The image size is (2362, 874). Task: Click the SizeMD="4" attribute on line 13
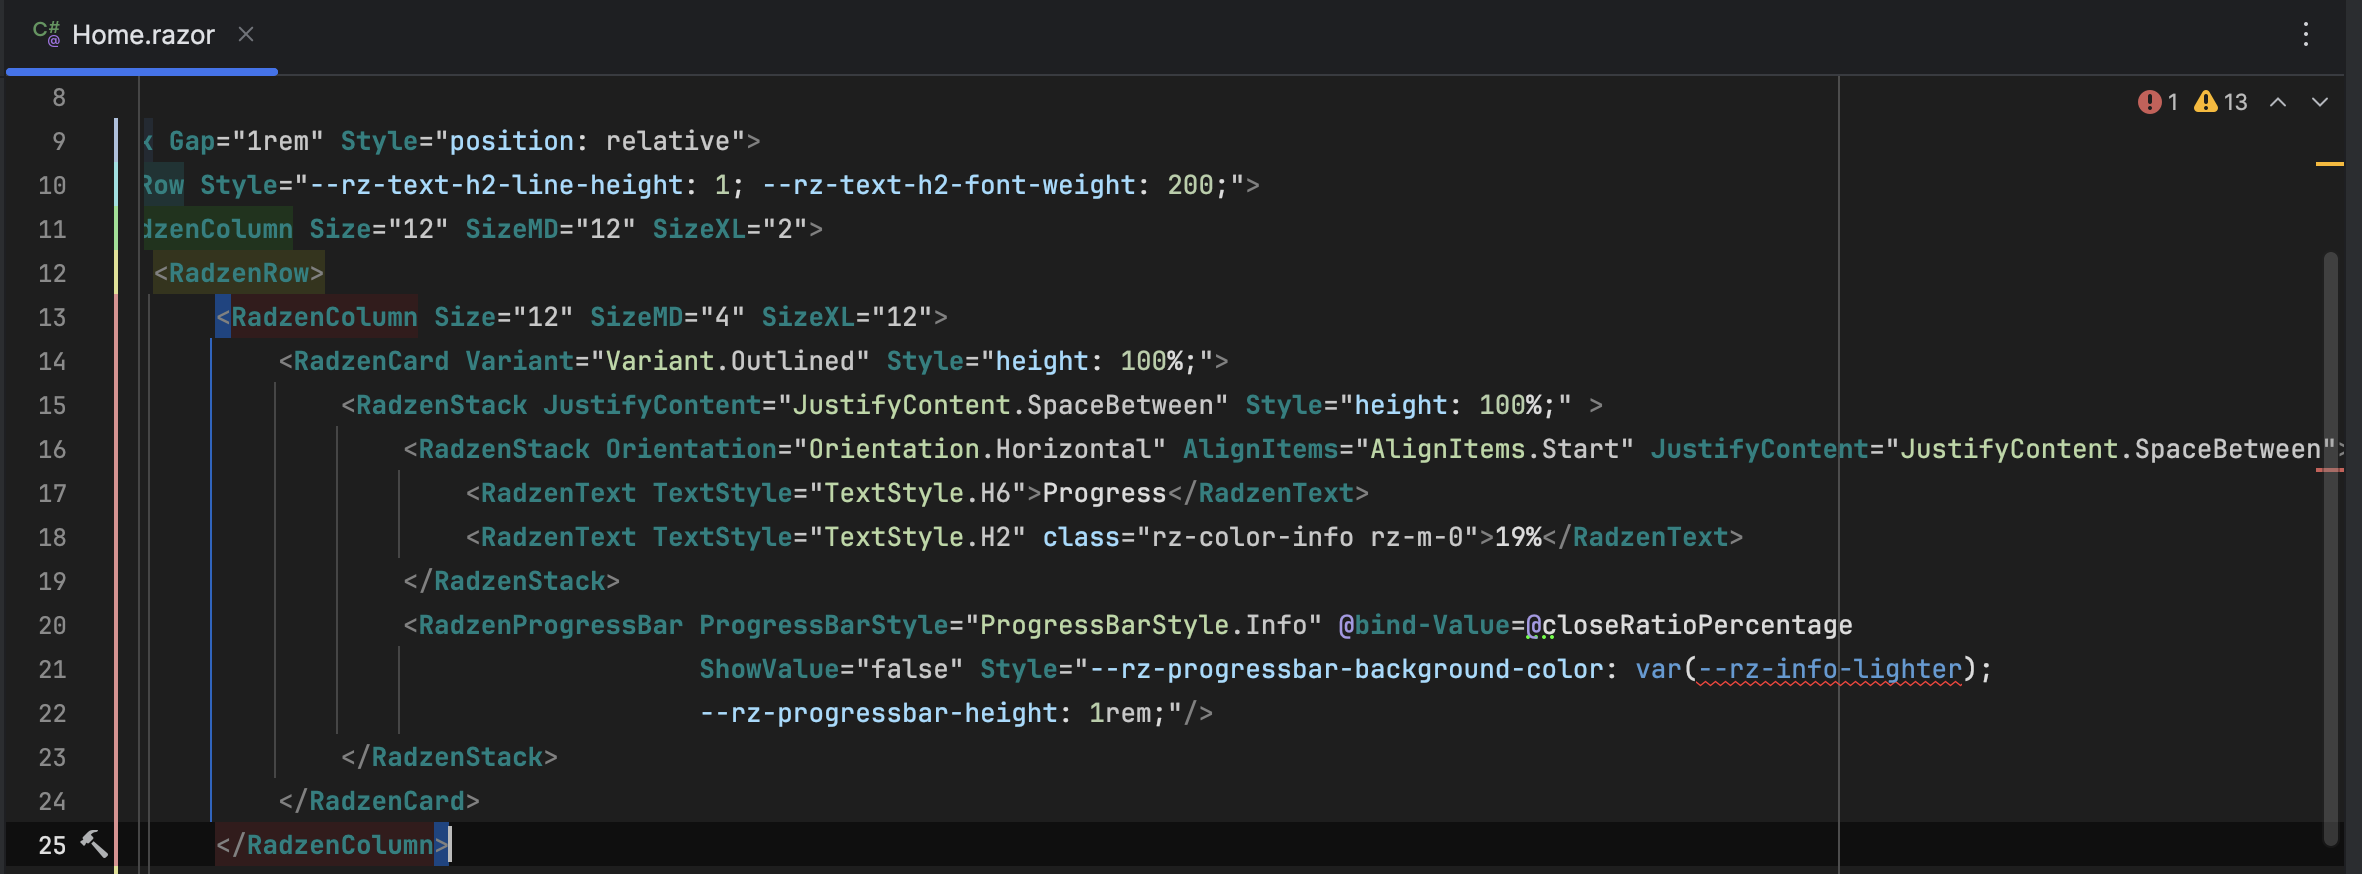tap(668, 317)
